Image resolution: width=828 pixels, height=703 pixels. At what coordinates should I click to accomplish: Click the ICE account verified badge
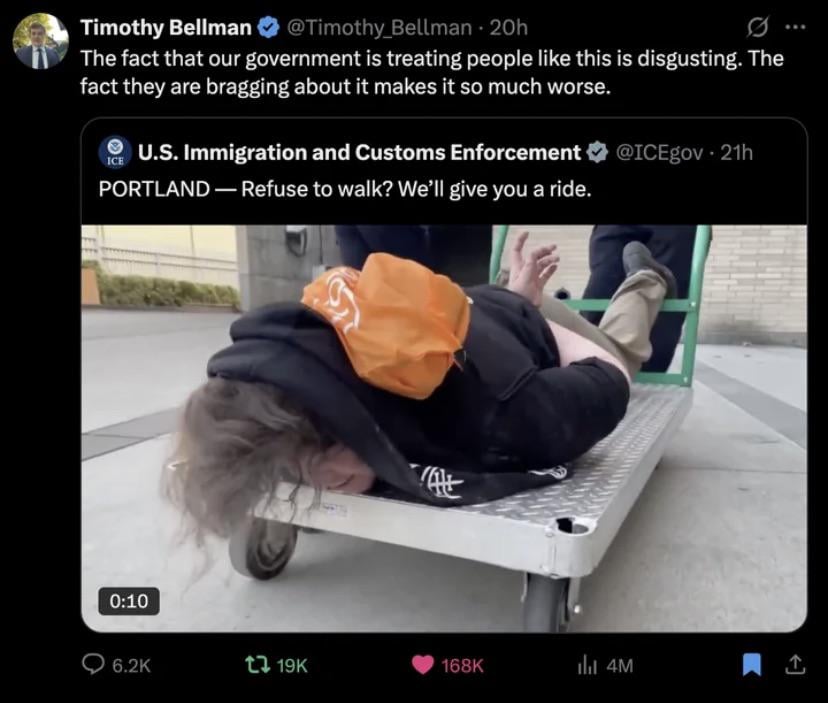click(598, 153)
